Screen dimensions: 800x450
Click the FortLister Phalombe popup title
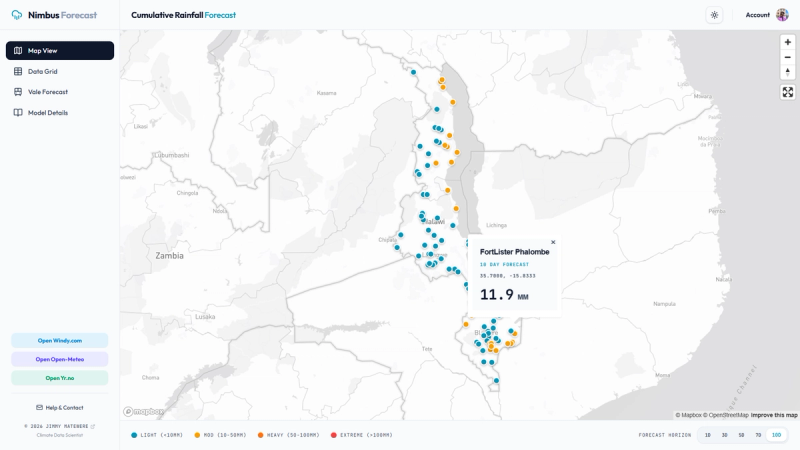point(514,252)
